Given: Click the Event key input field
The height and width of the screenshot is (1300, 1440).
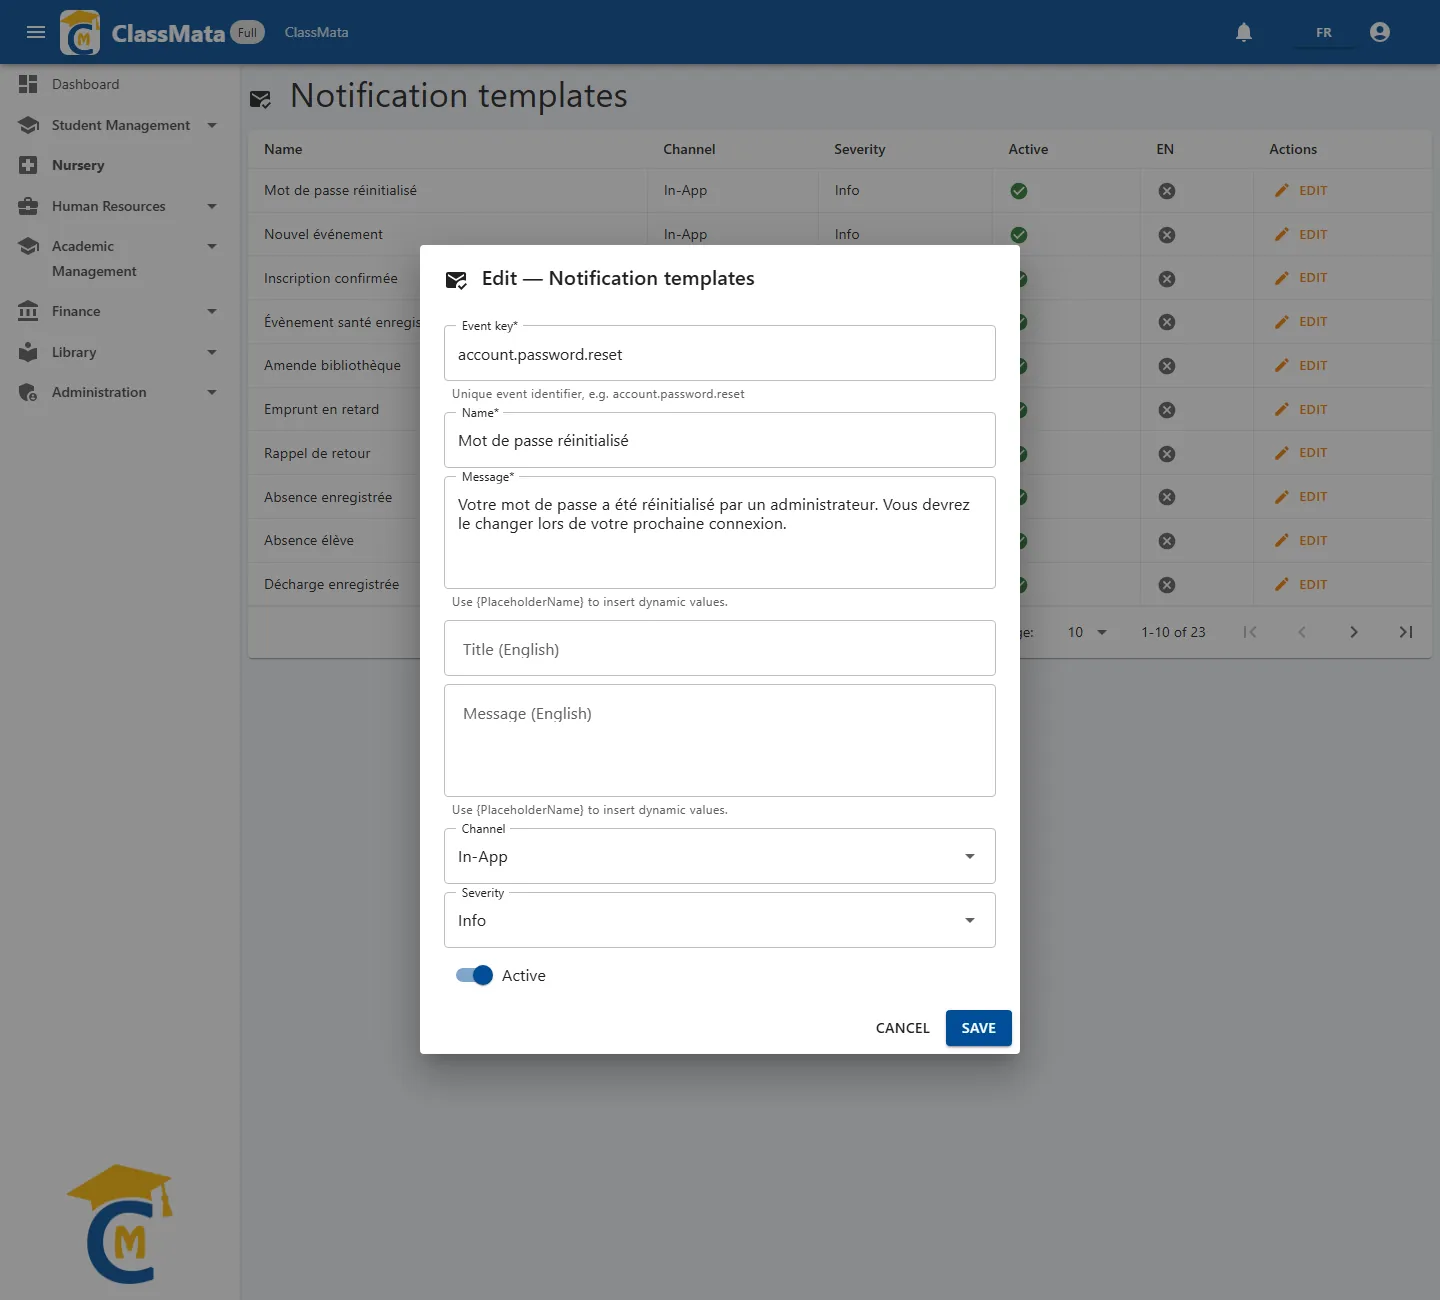Looking at the screenshot, I should coord(720,353).
